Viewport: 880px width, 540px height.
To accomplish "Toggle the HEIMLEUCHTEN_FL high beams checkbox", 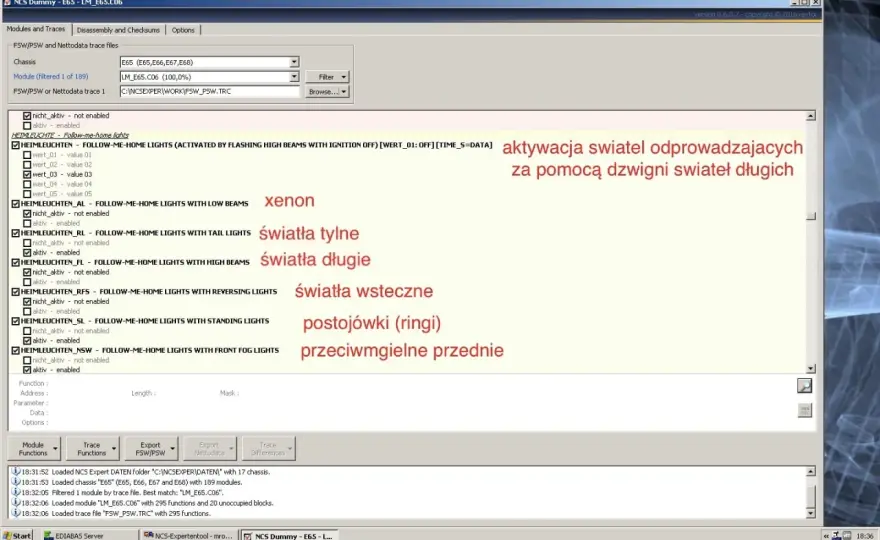I will click(16, 262).
